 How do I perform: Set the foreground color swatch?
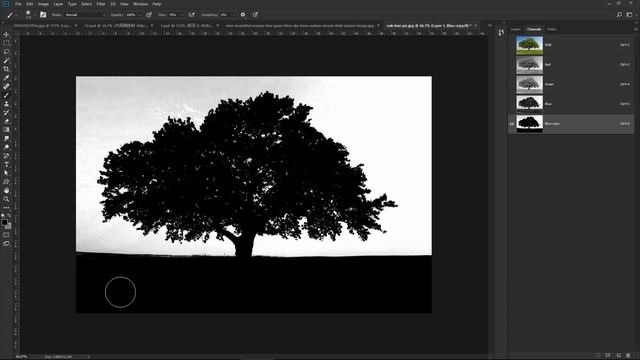point(4,222)
